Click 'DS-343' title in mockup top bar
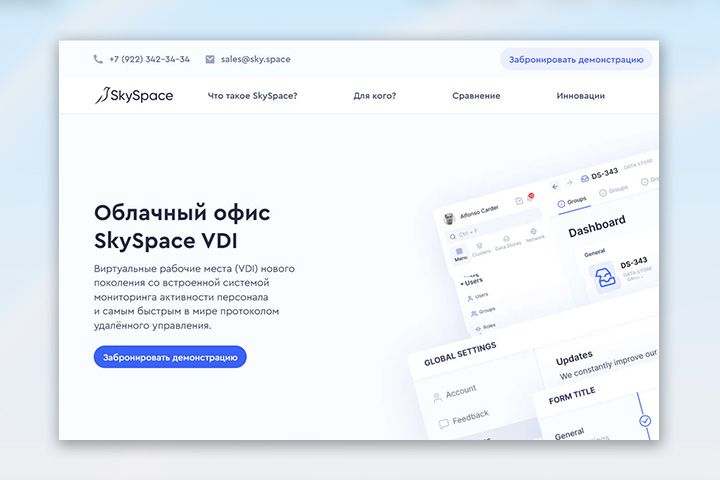The image size is (720, 480). pyautogui.click(x=605, y=174)
